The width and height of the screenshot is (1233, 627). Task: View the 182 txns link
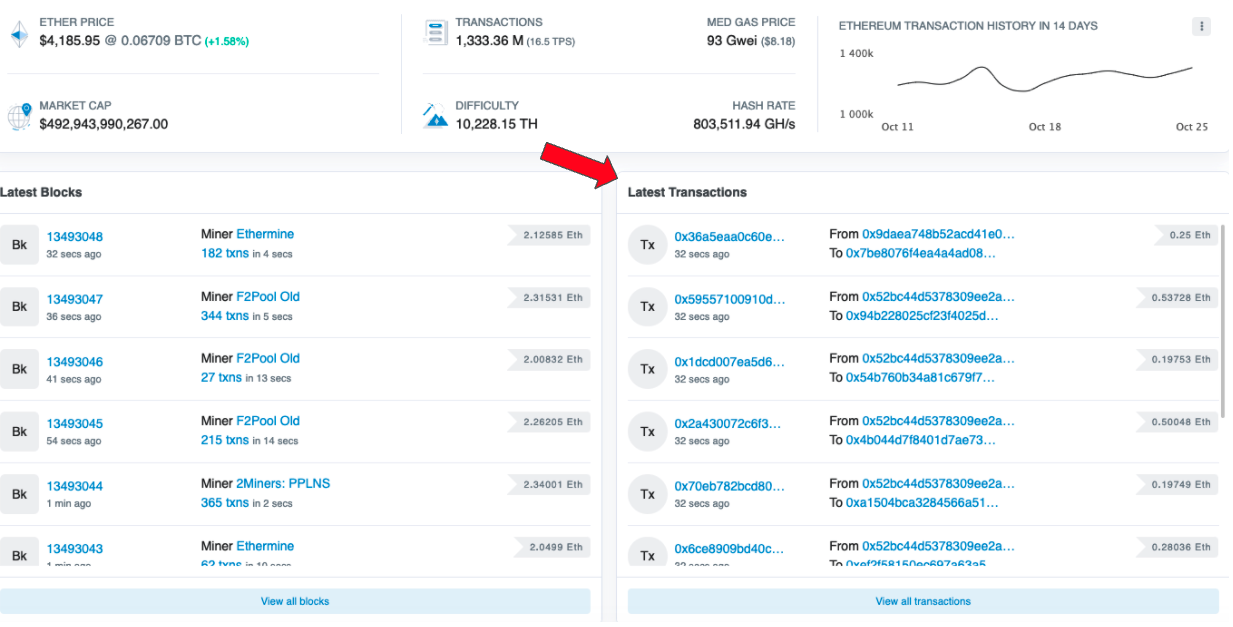coord(225,253)
